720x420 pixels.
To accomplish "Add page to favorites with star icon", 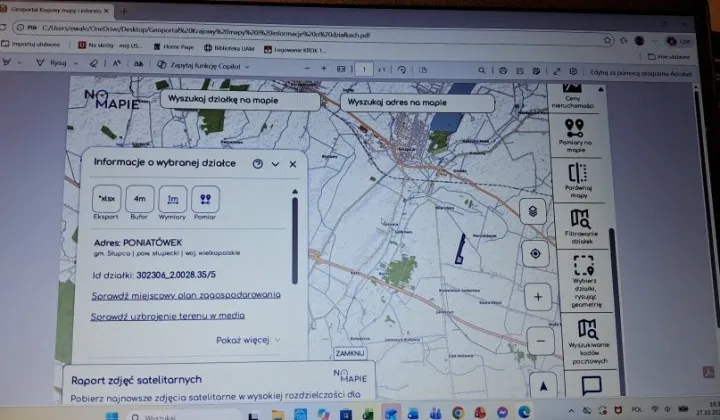I will (608, 40).
